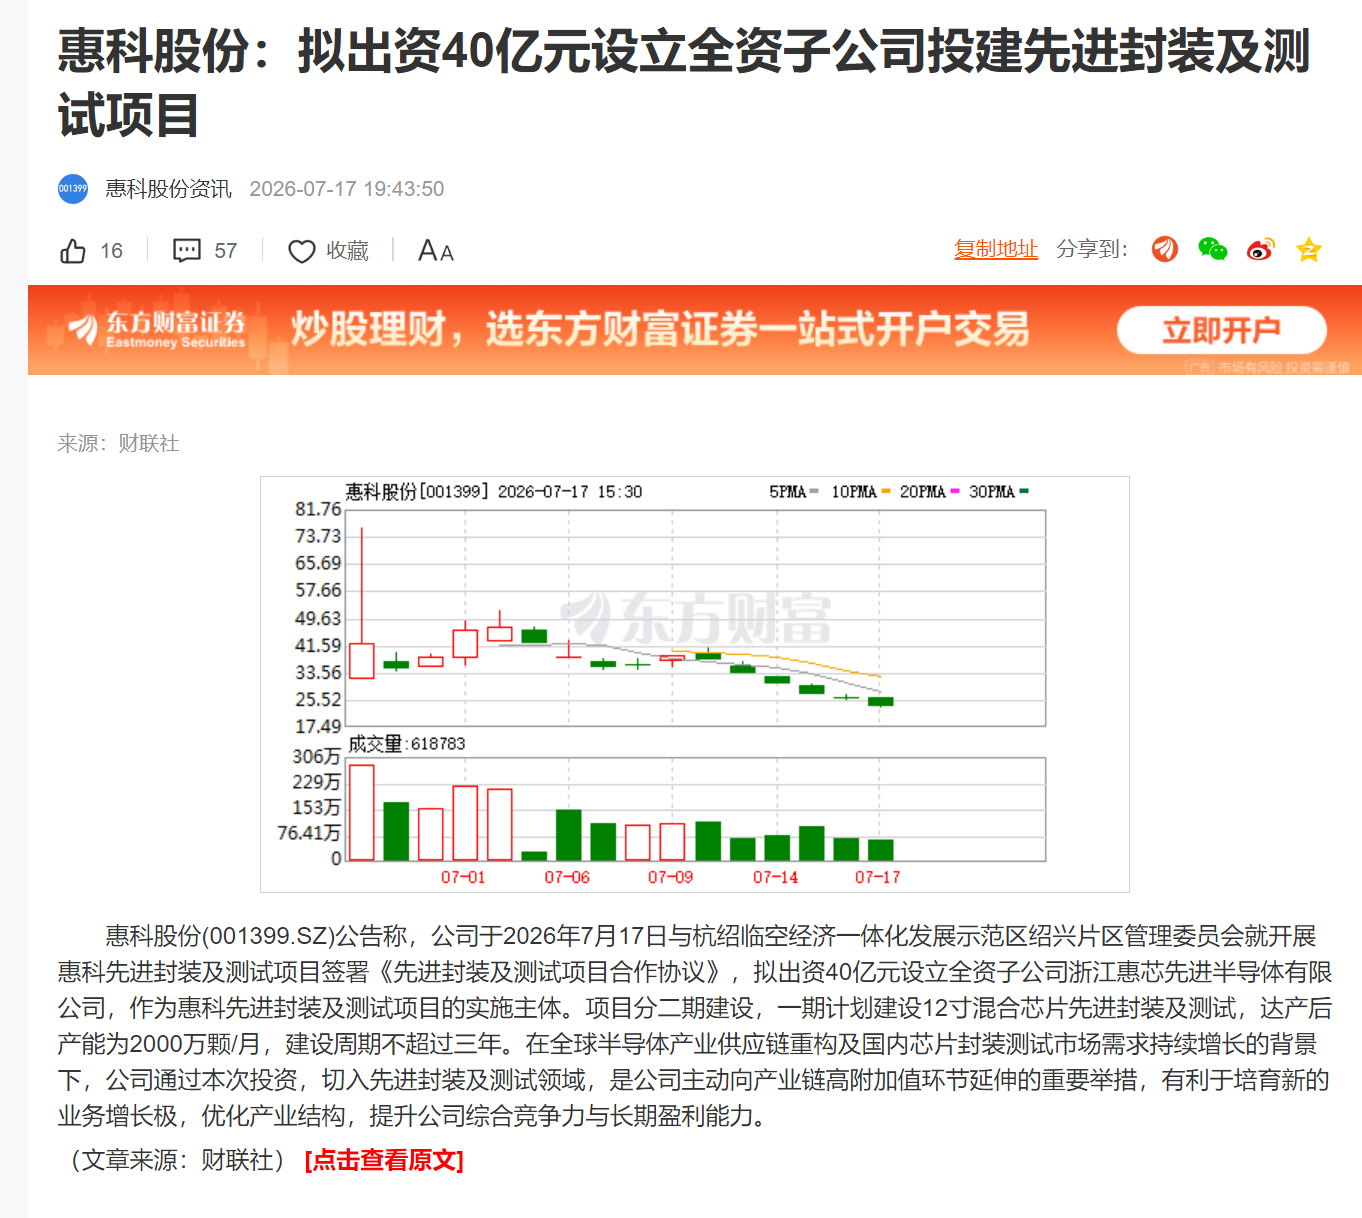Click the 文章来源：财联社 footer text
Screen dimensions: 1362x1218
click(177, 1160)
